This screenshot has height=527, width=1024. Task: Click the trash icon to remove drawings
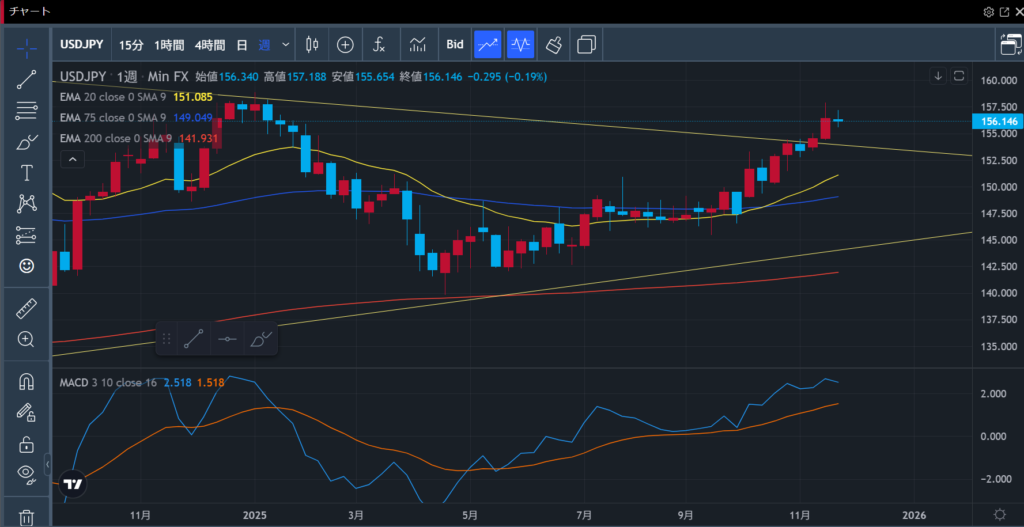click(x=27, y=517)
